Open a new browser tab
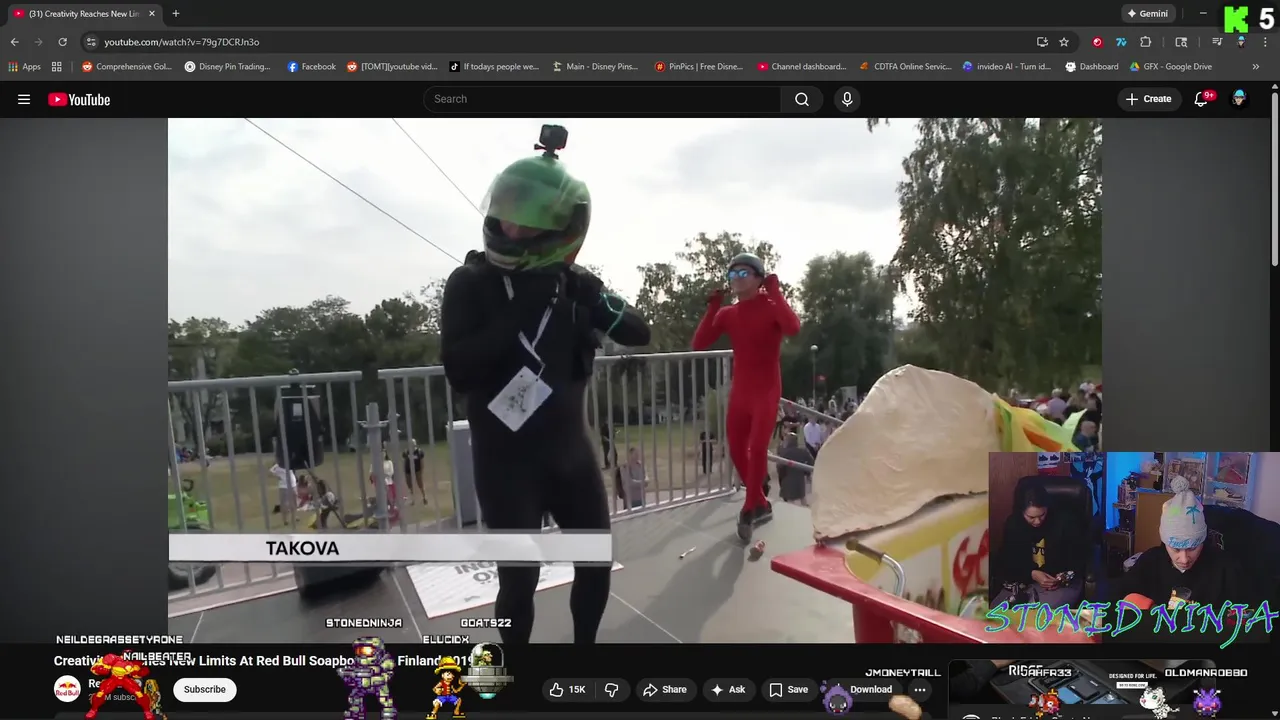1280x720 pixels. pyautogui.click(x=176, y=14)
